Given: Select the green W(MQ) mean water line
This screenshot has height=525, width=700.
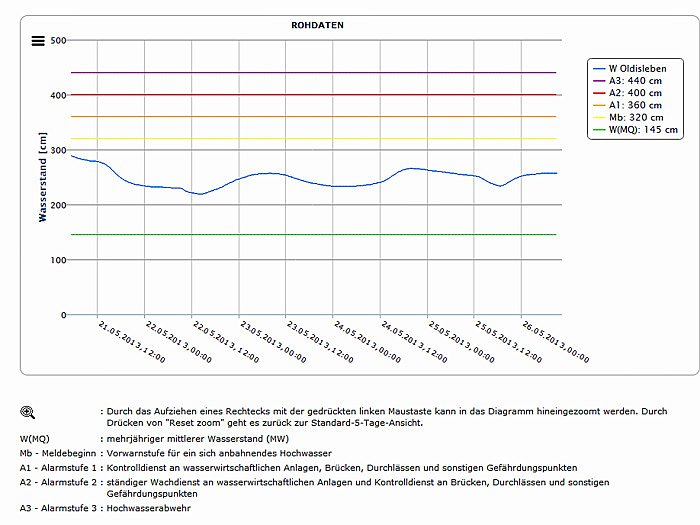Looking at the screenshot, I should tap(300, 235).
